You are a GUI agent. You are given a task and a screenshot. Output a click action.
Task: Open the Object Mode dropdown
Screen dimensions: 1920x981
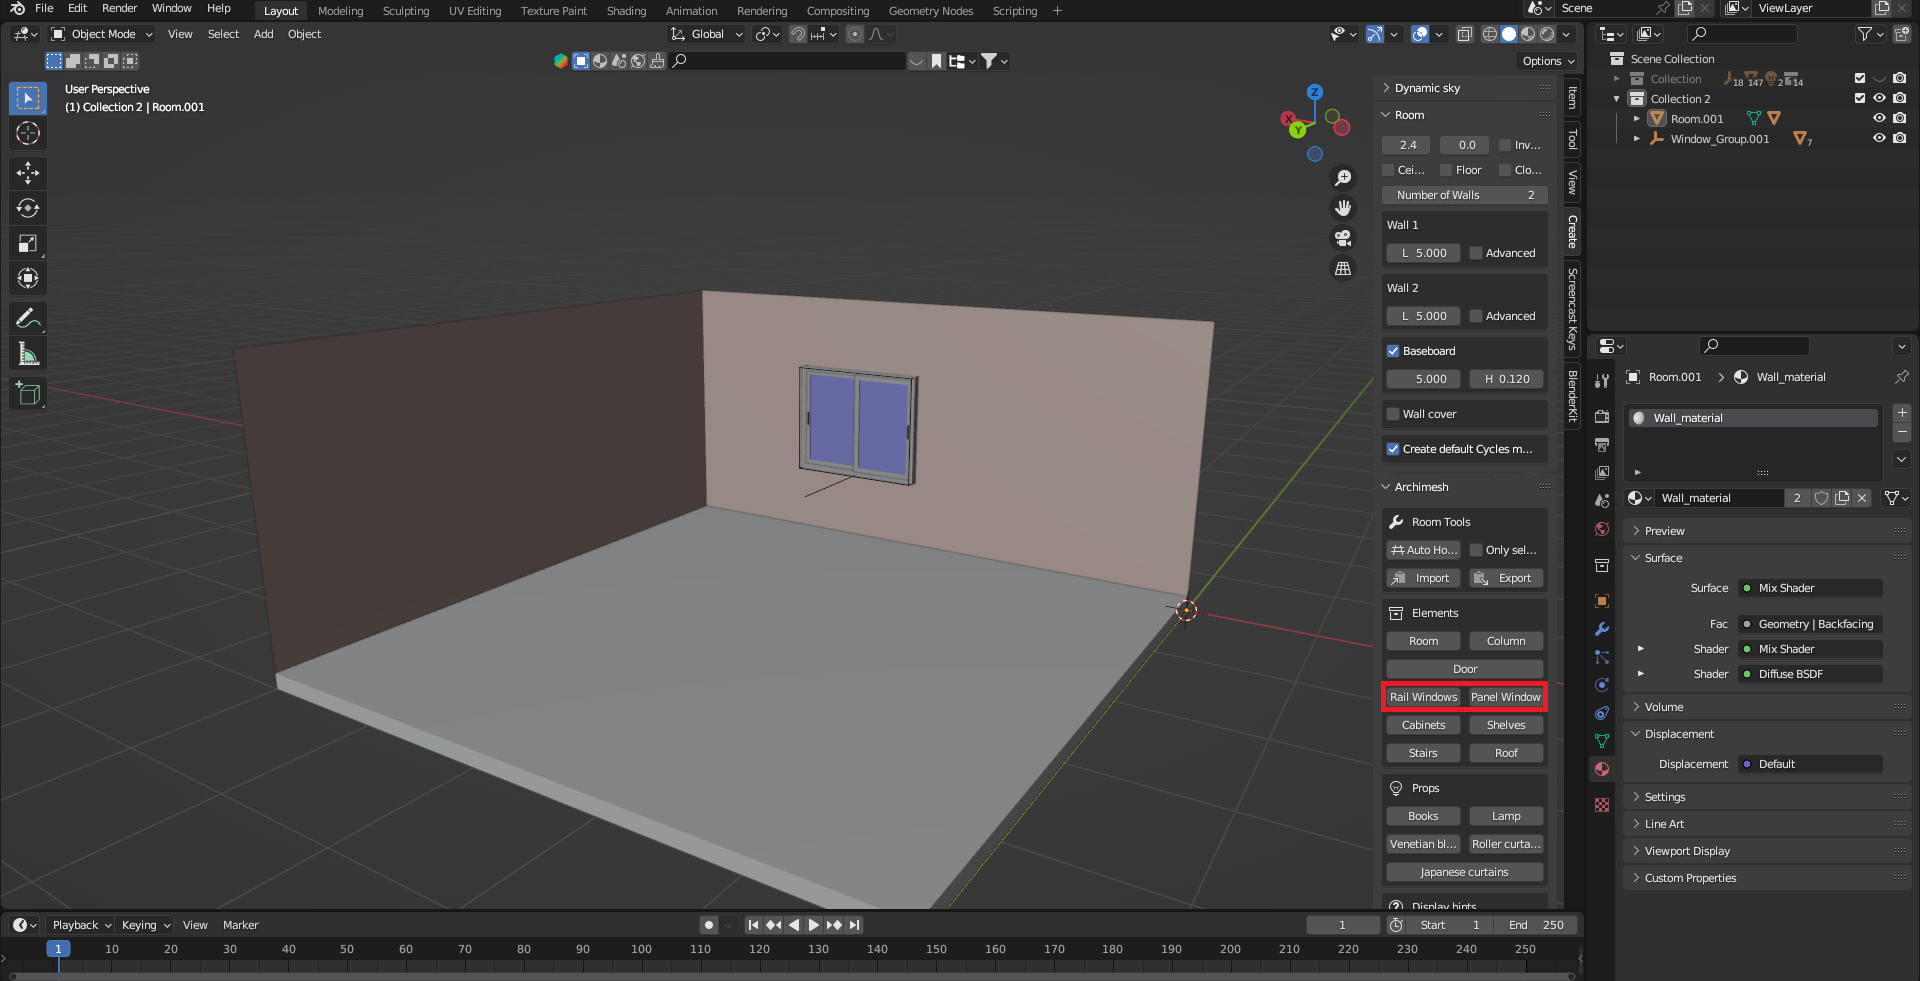[x=102, y=34]
